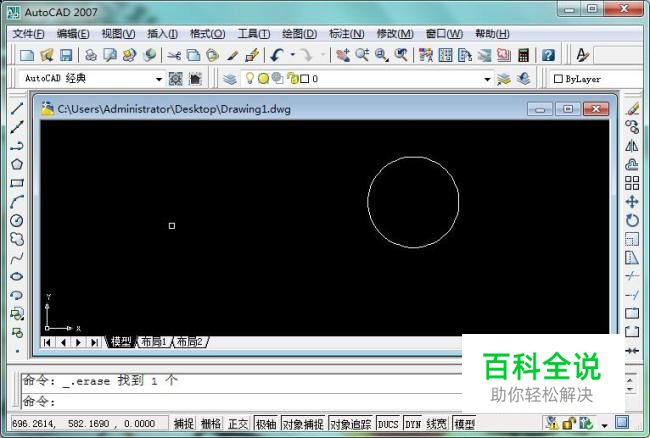This screenshot has height=438, width=650.
Task: Select the Extend tool
Action: click(632, 295)
